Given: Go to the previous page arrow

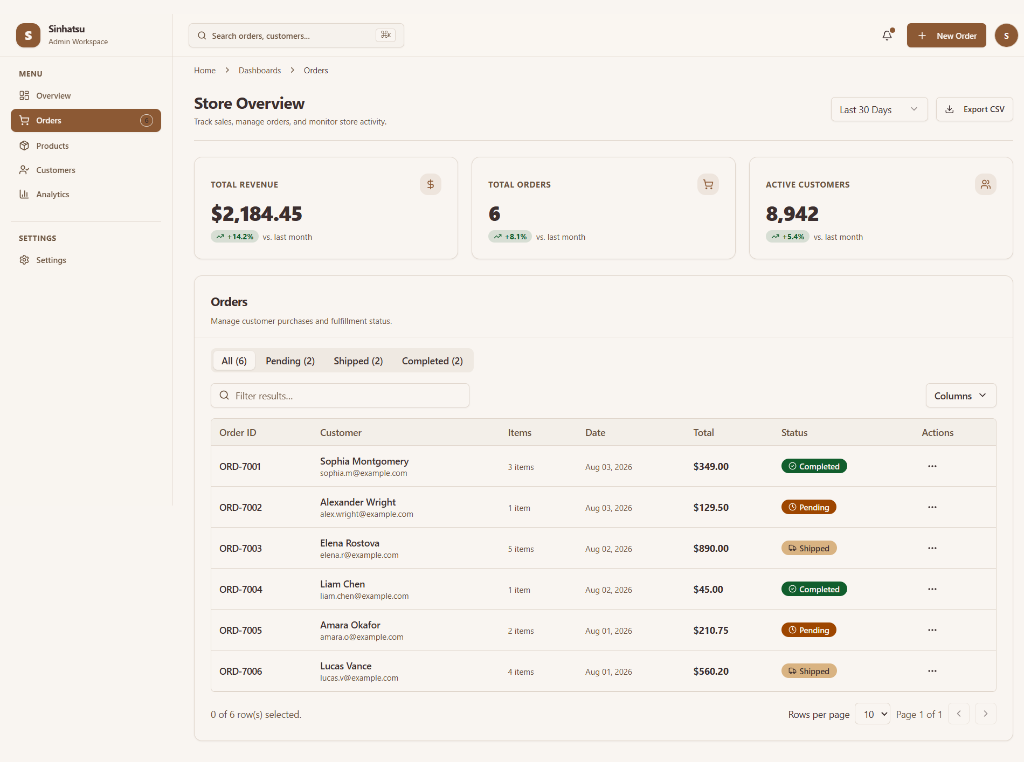Looking at the screenshot, I should pos(959,714).
